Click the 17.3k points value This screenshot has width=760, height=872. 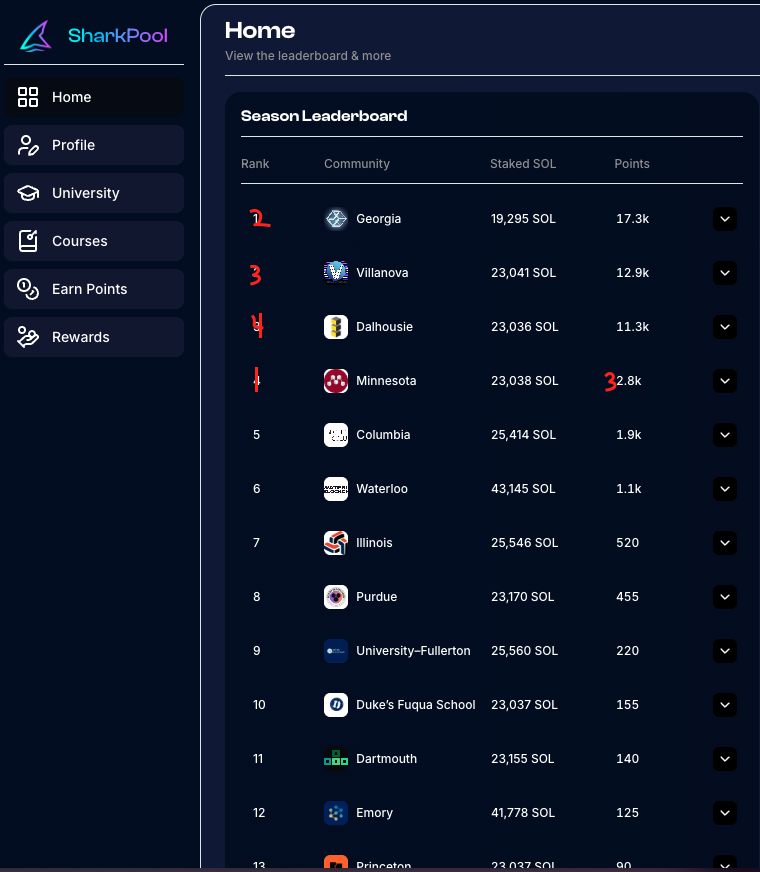tap(632, 219)
